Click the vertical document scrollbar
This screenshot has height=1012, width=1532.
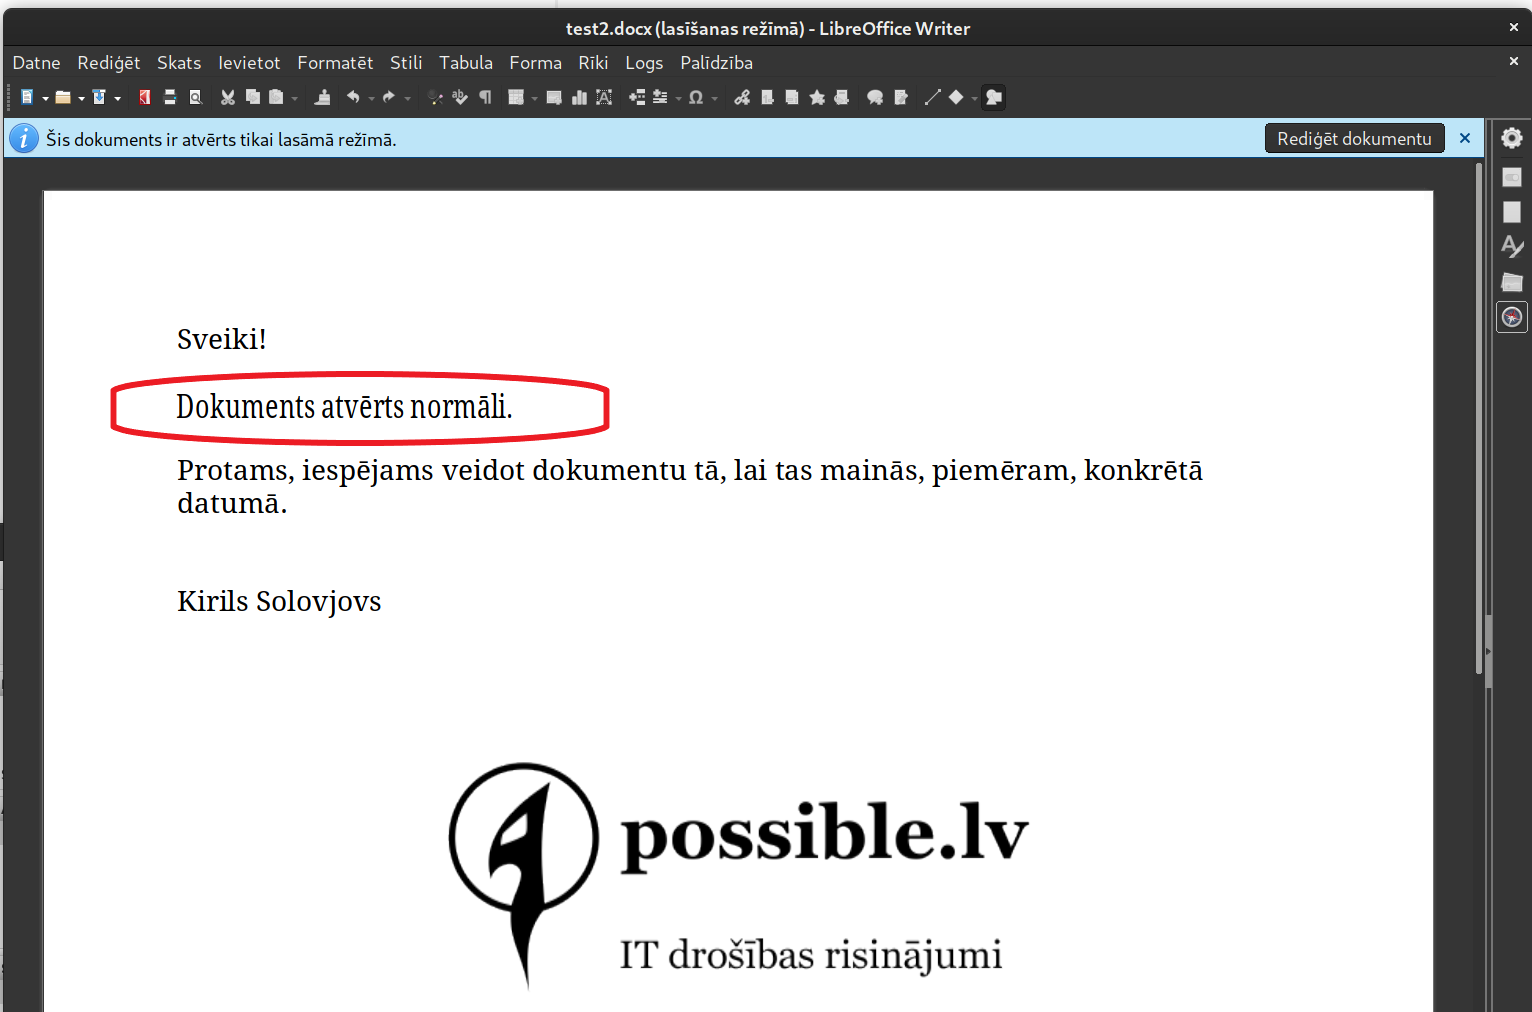1479,420
